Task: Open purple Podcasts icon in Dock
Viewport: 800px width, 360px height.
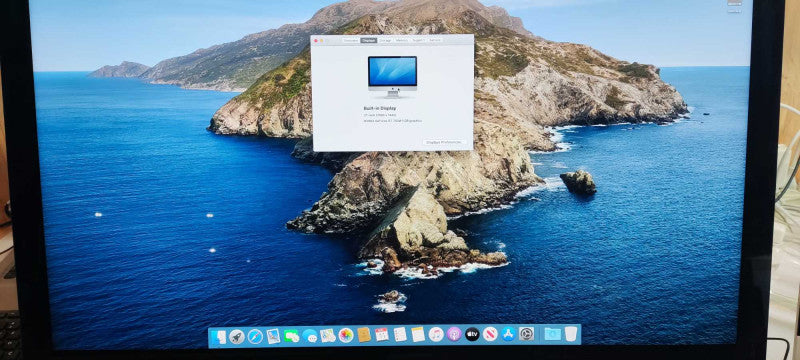Action: coord(454,334)
